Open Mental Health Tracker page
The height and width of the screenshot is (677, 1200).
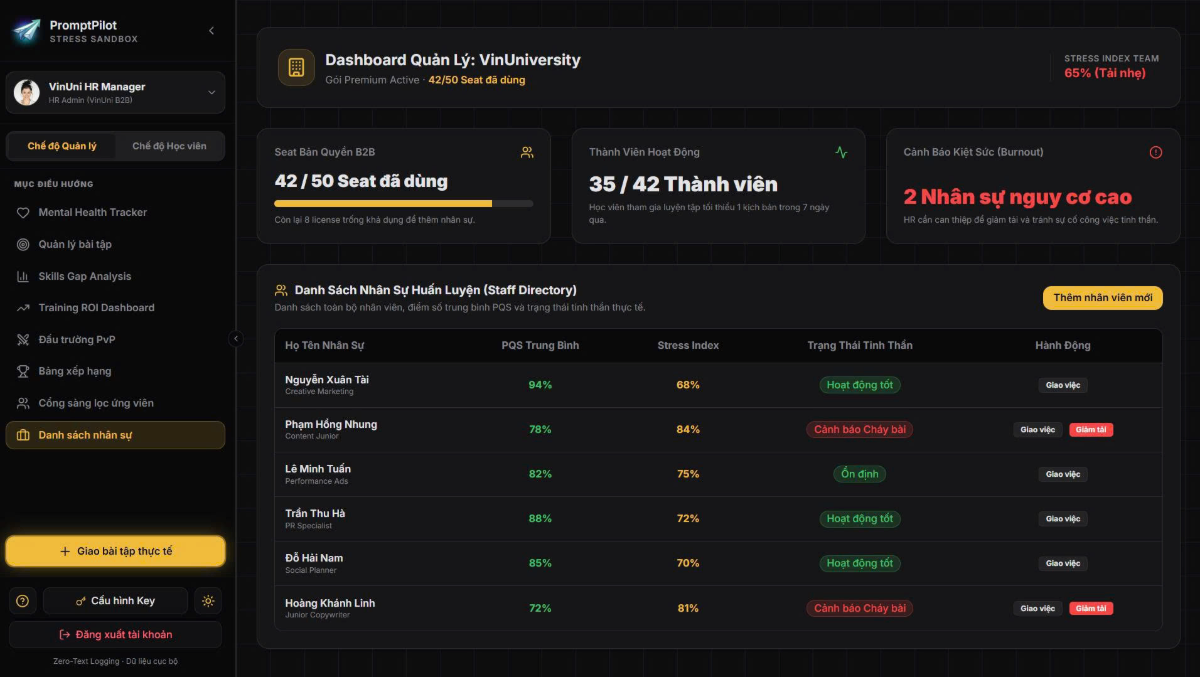click(x=115, y=212)
